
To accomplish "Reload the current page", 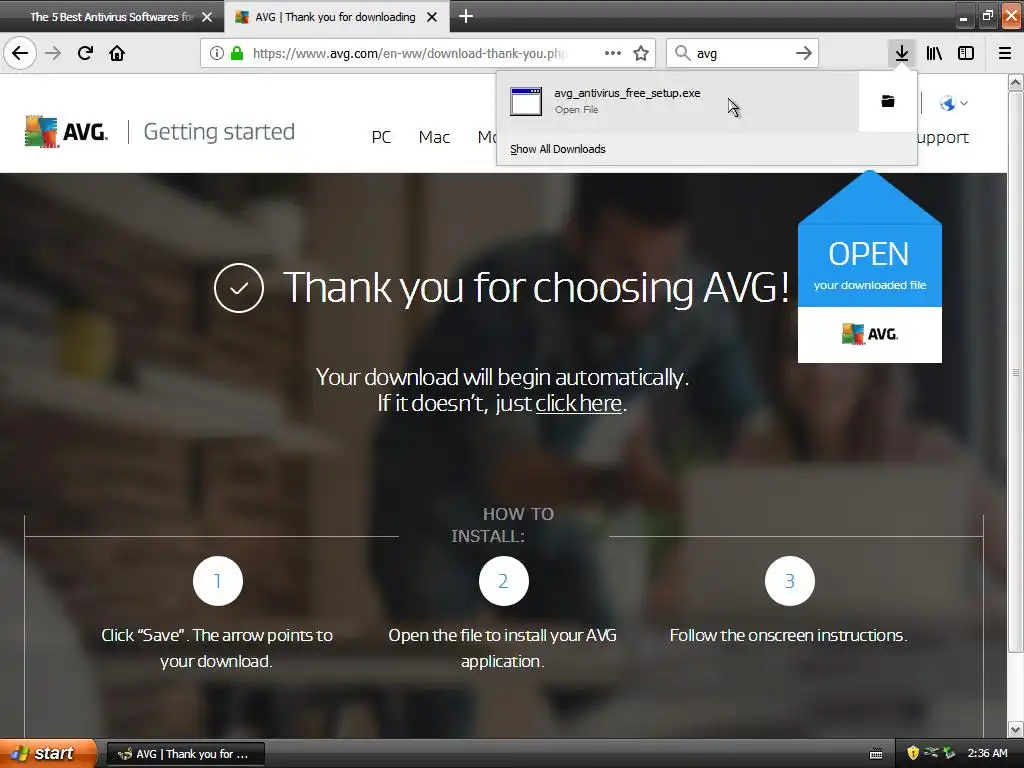I will click(85, 53).
